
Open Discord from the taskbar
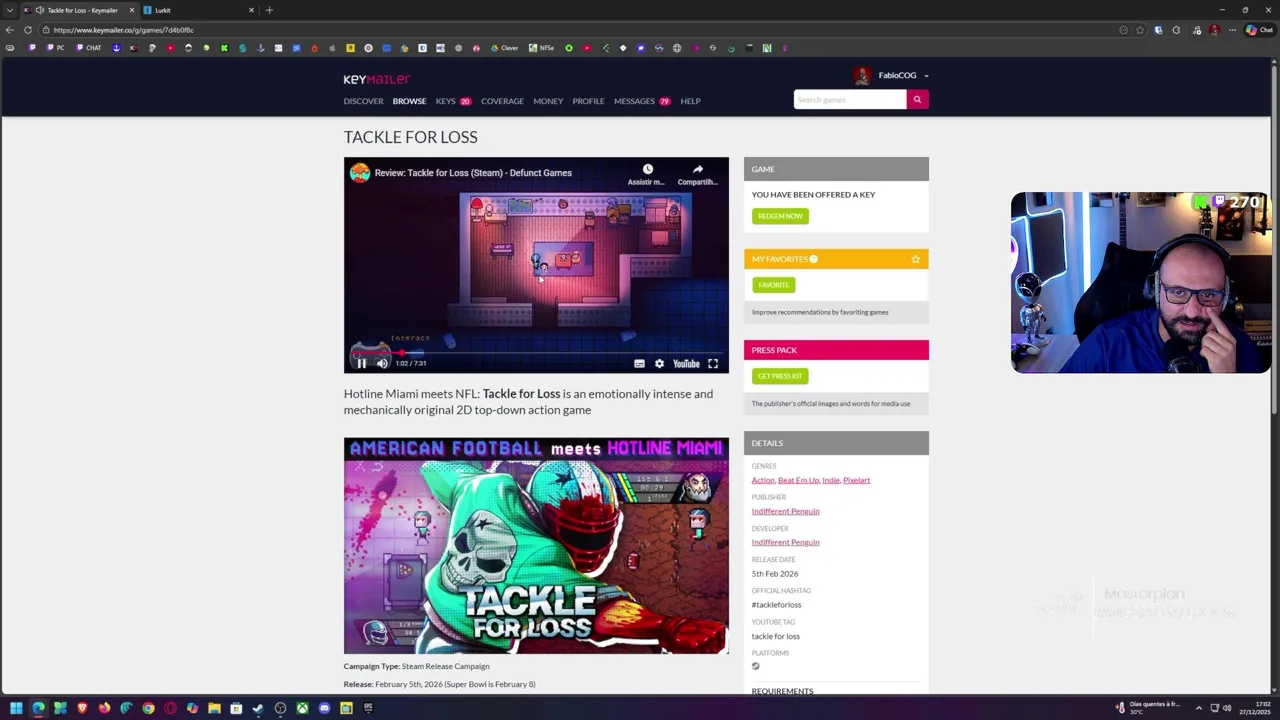[x=324, y=708]
